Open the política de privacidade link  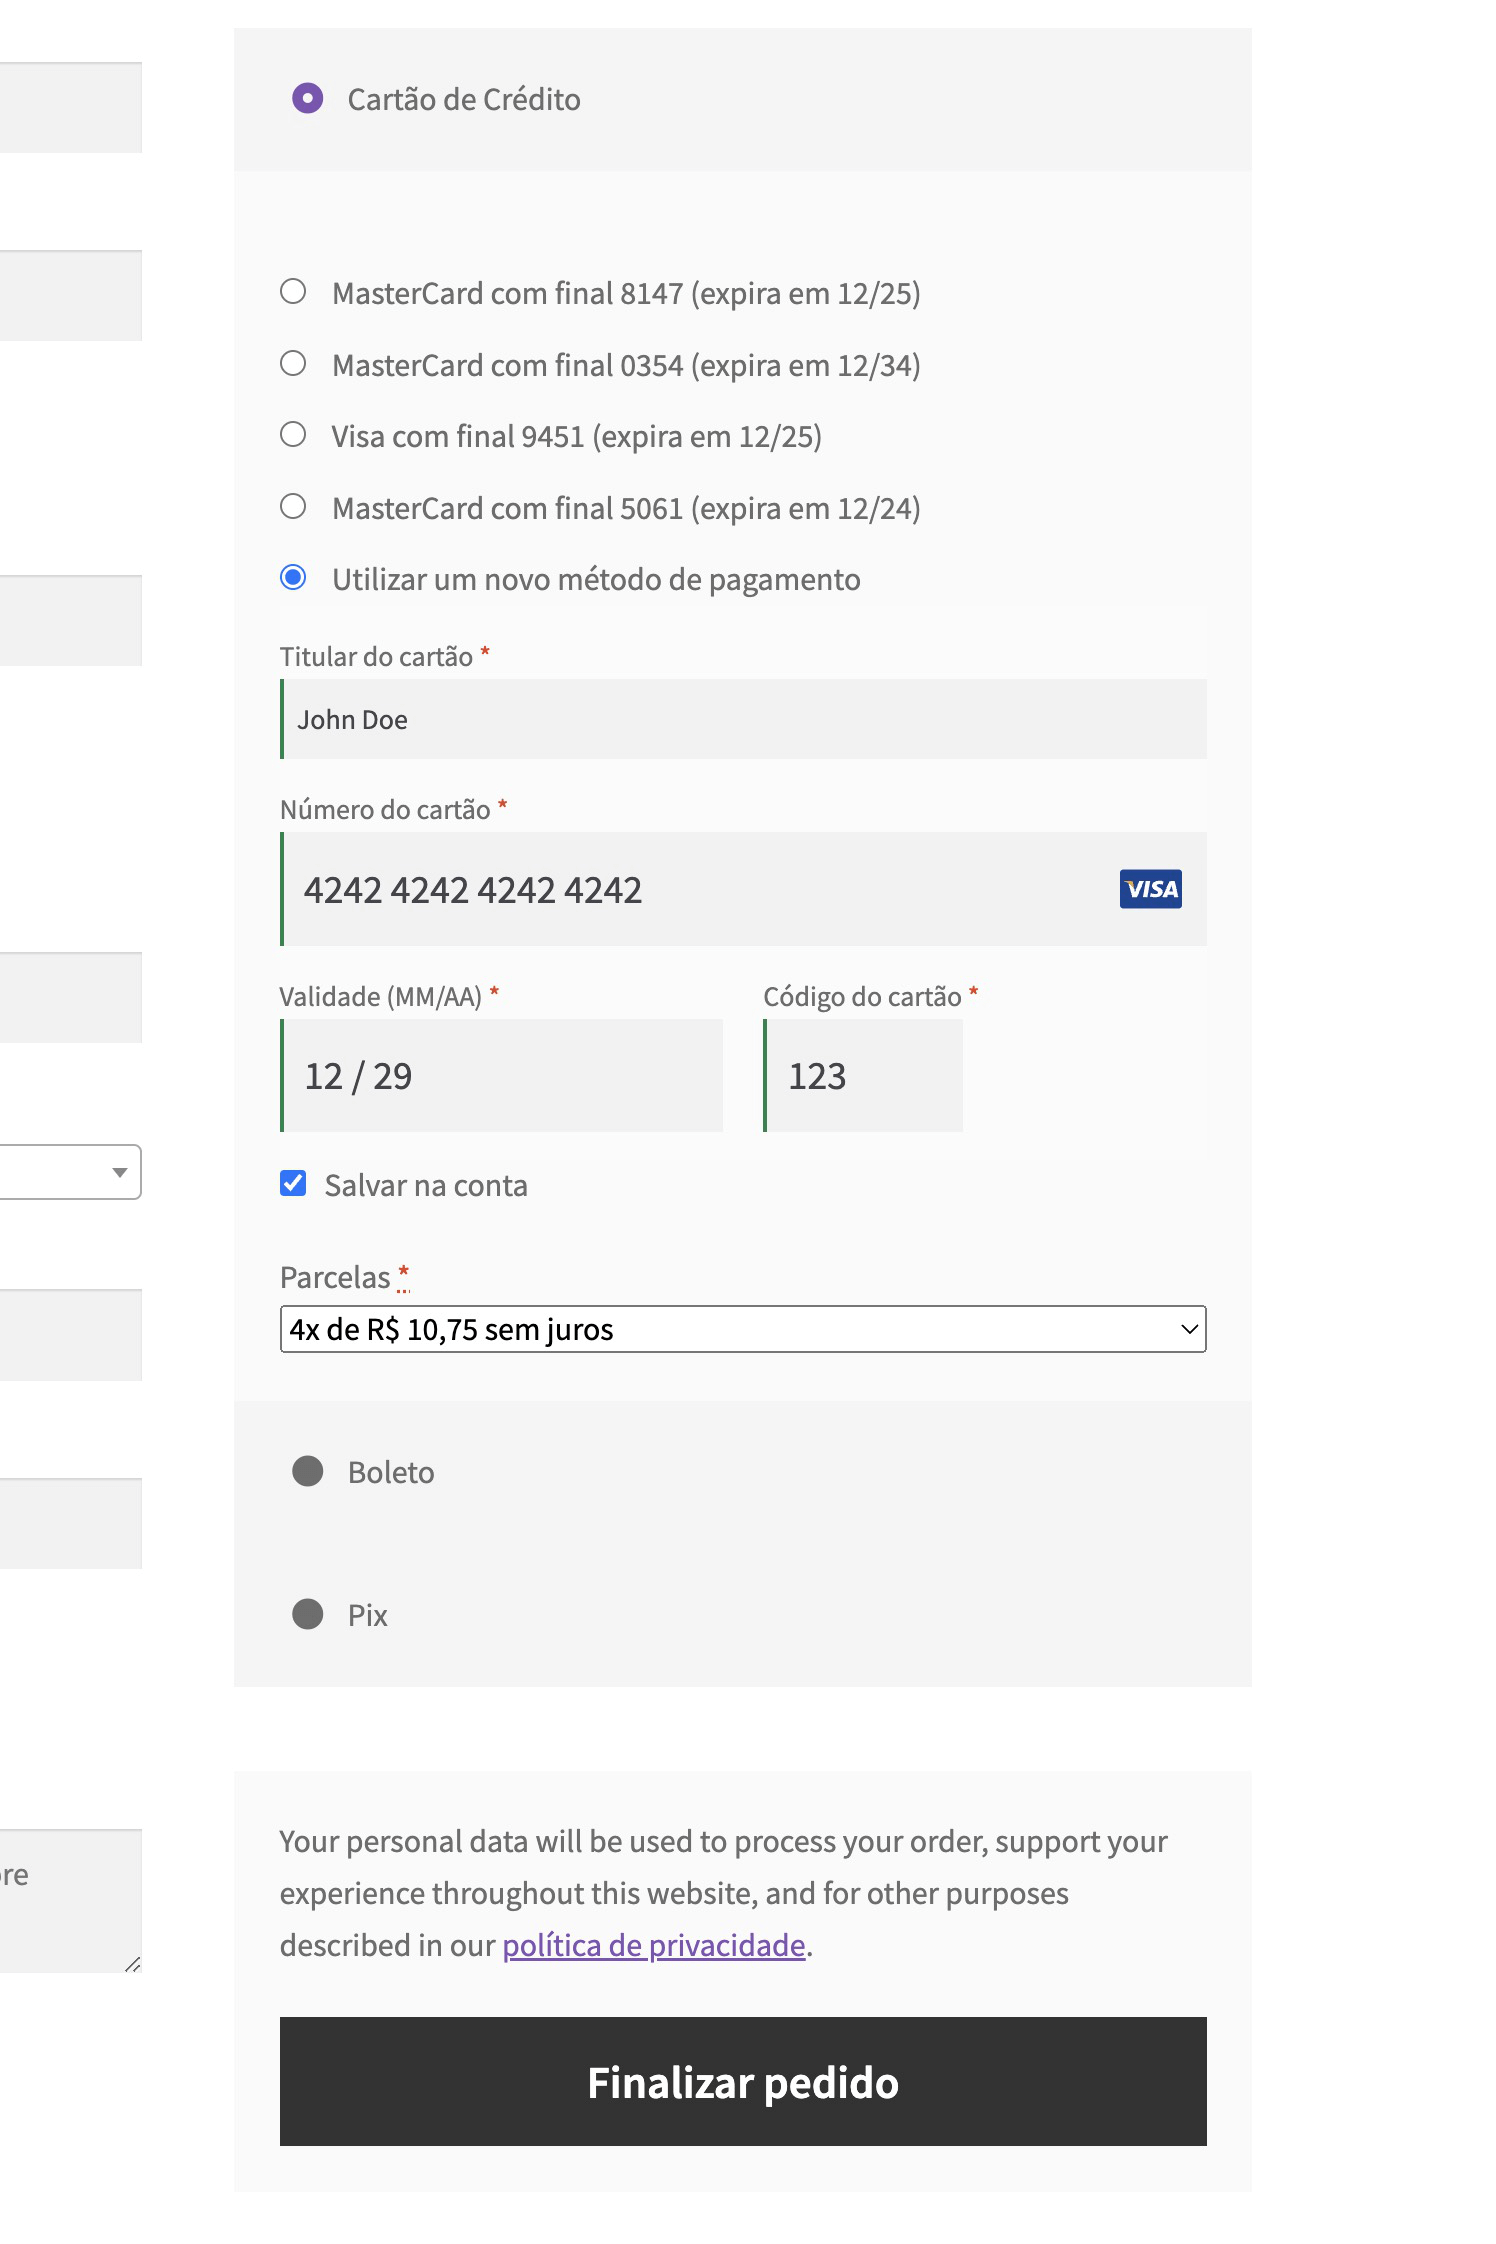coord(654,1945)
